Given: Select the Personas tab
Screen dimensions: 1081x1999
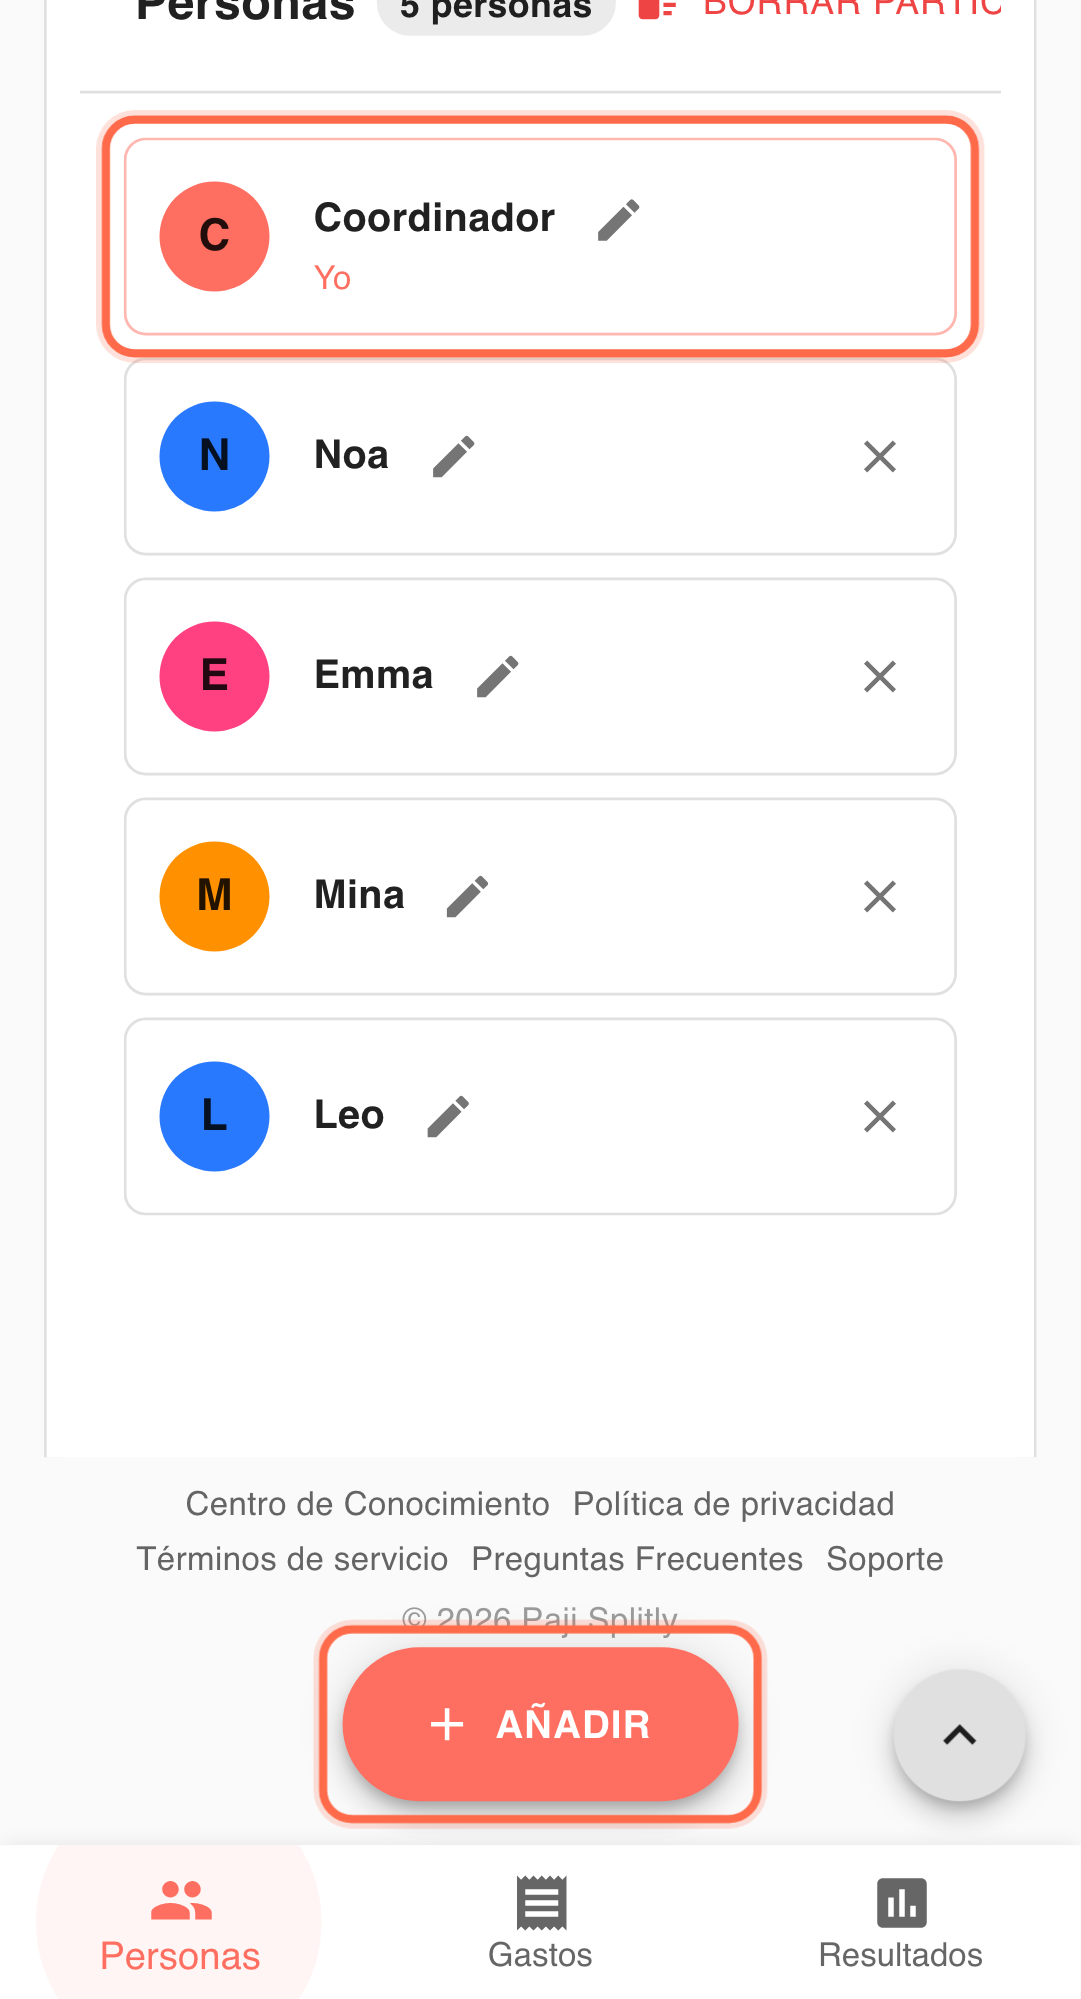Looking at the screenshot, I should (180, 1924).
